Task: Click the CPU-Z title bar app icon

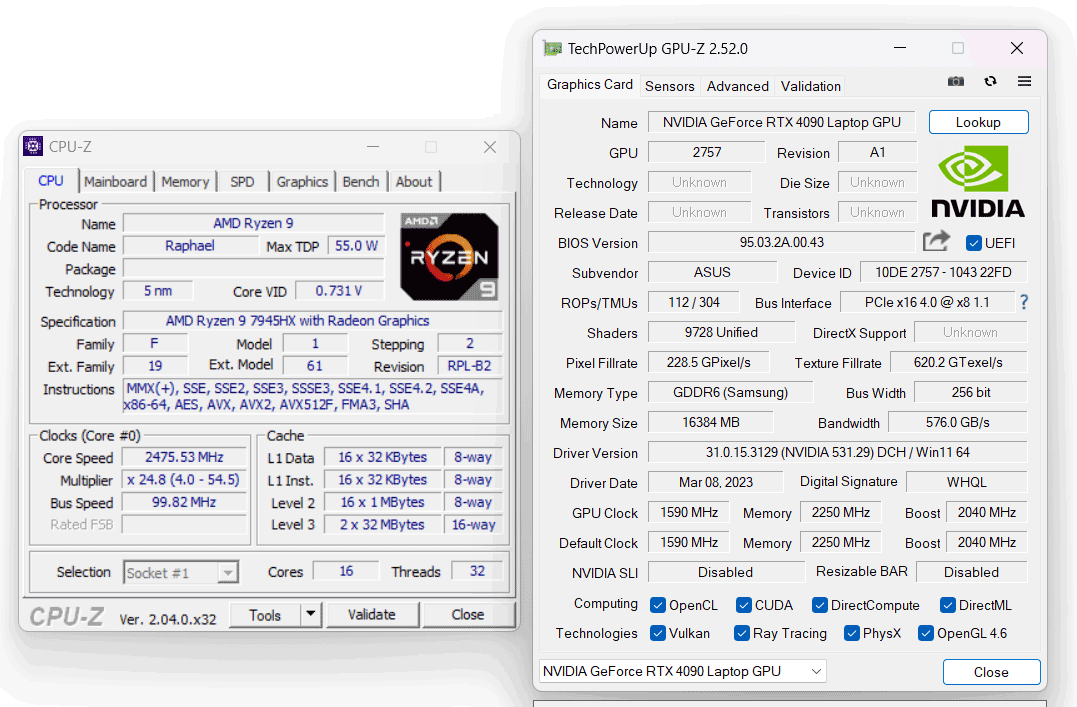Action: pyautogui.click(x=33, y=147)
